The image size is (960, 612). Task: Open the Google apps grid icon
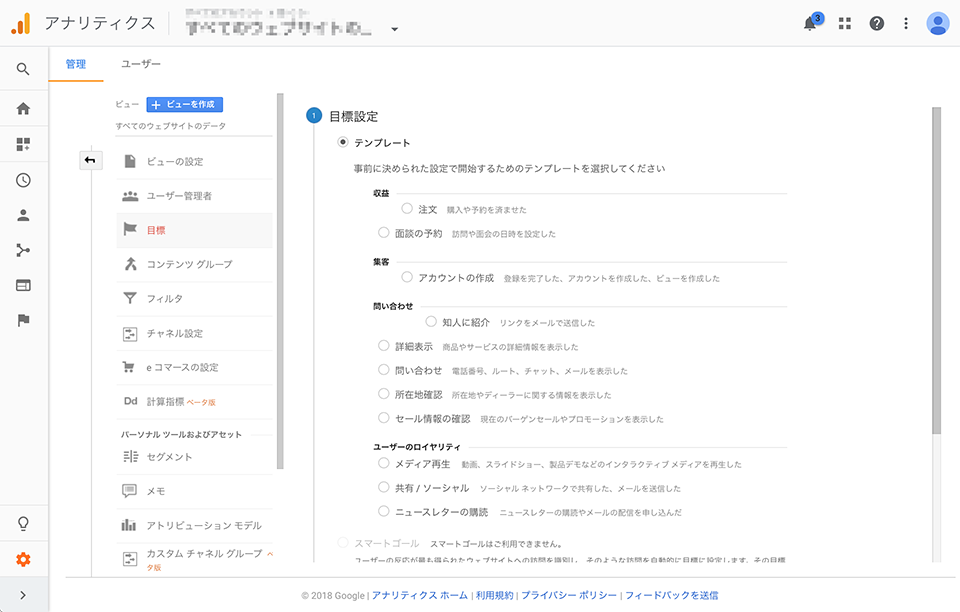pos(845,23)
